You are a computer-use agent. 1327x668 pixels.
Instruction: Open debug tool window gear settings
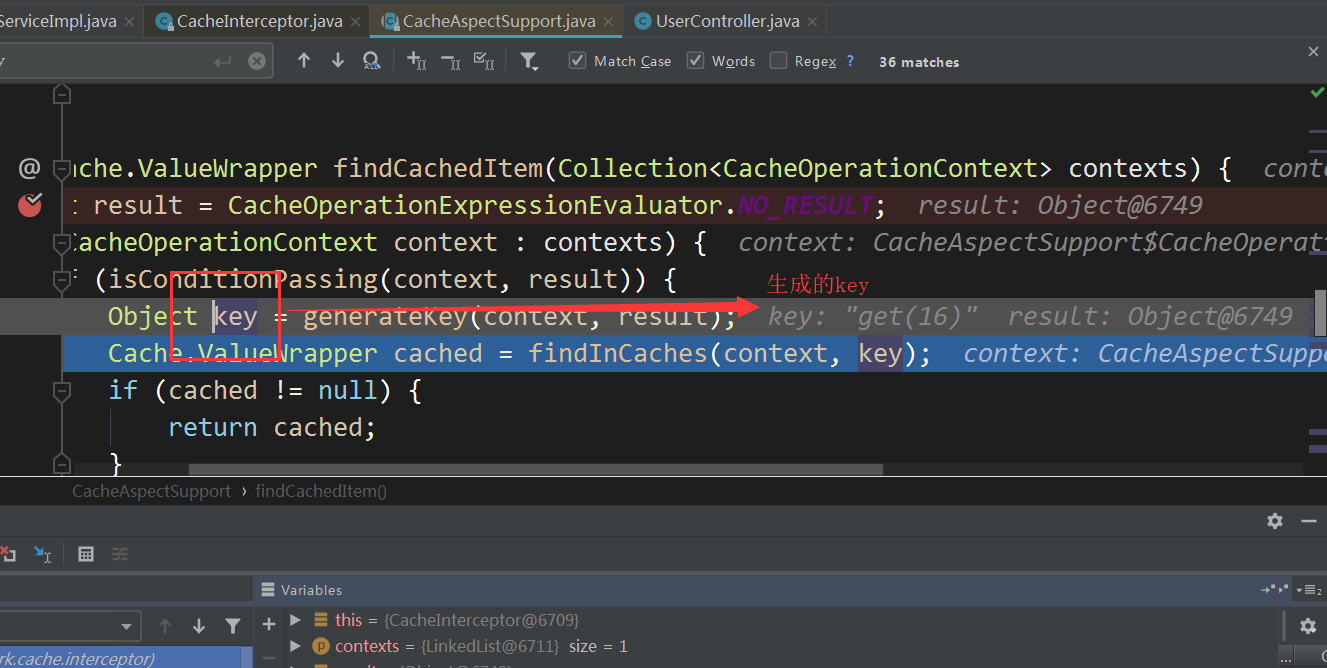tap(1275, 521)
